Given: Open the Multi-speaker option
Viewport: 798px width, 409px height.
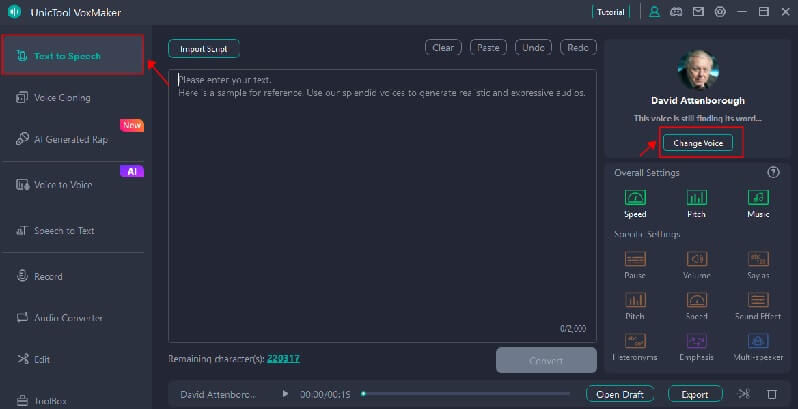Looking at the screenshot, I should tap(758, 342).
